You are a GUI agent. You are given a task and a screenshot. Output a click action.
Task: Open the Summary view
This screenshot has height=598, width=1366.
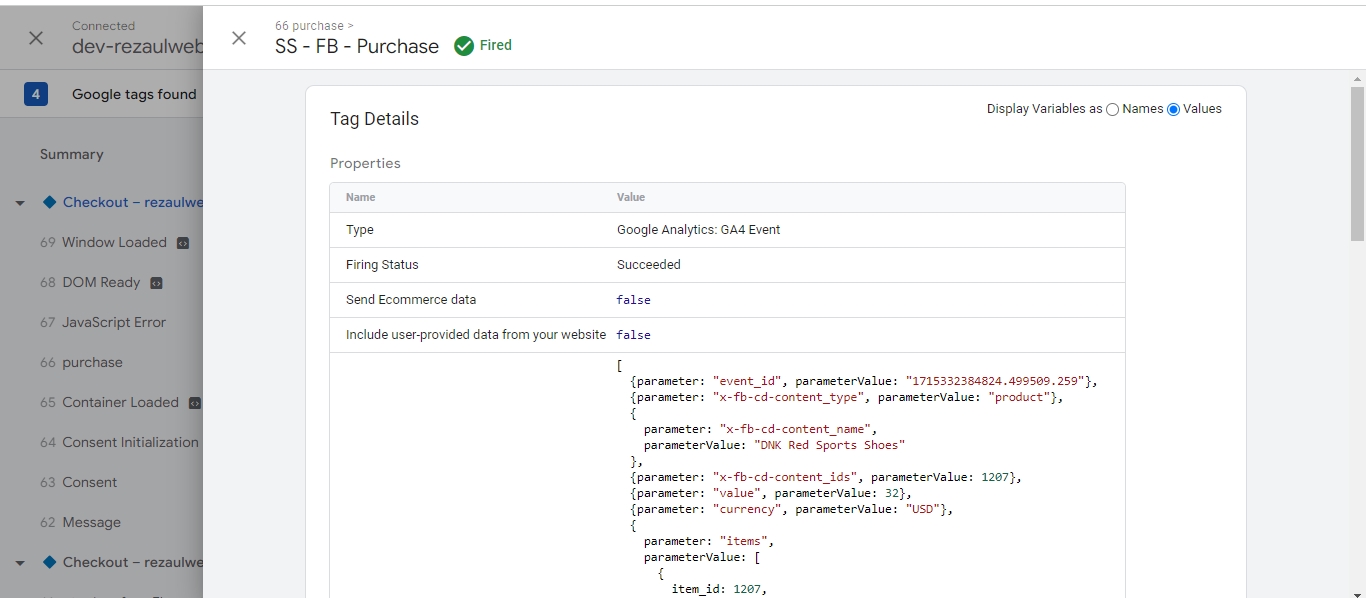(x=72, y=154)
